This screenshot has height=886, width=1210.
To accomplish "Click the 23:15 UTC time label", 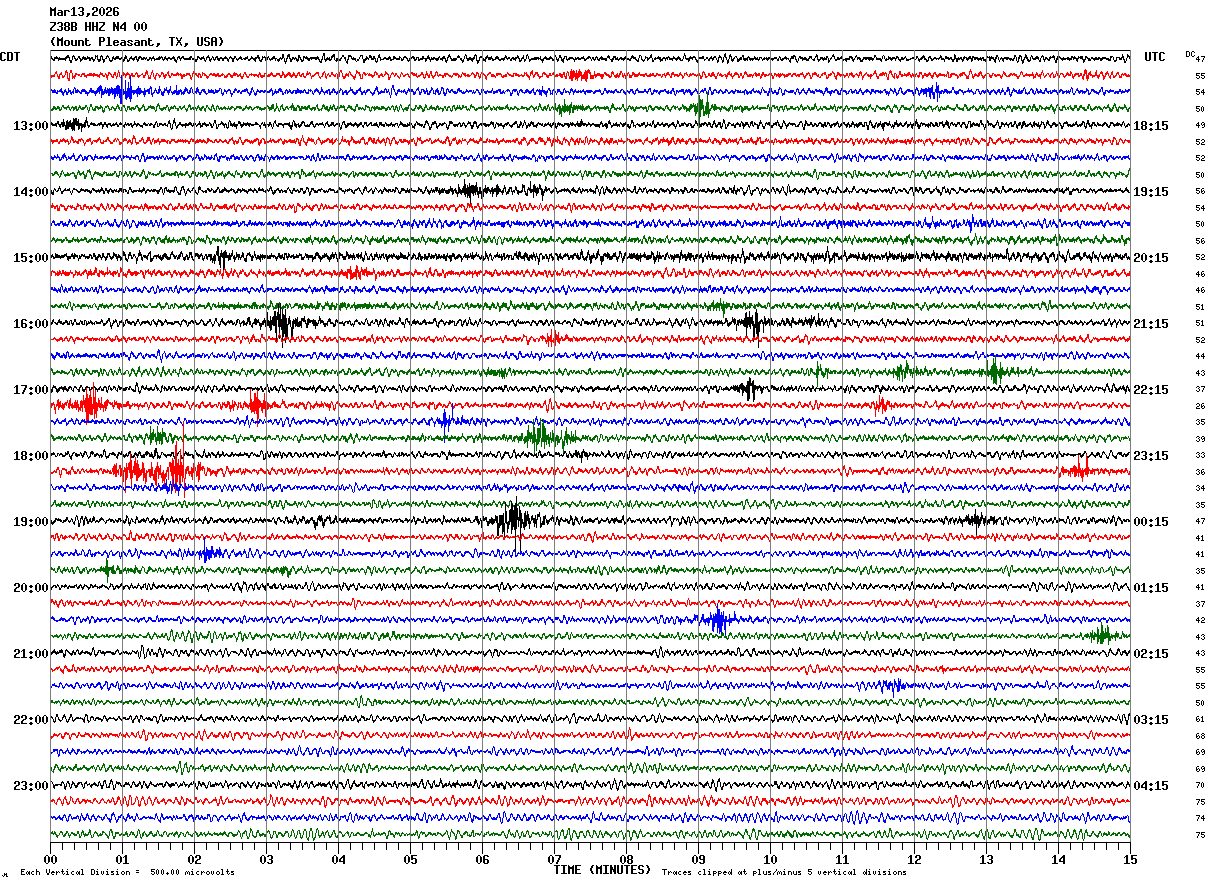I will [1151, 456].
